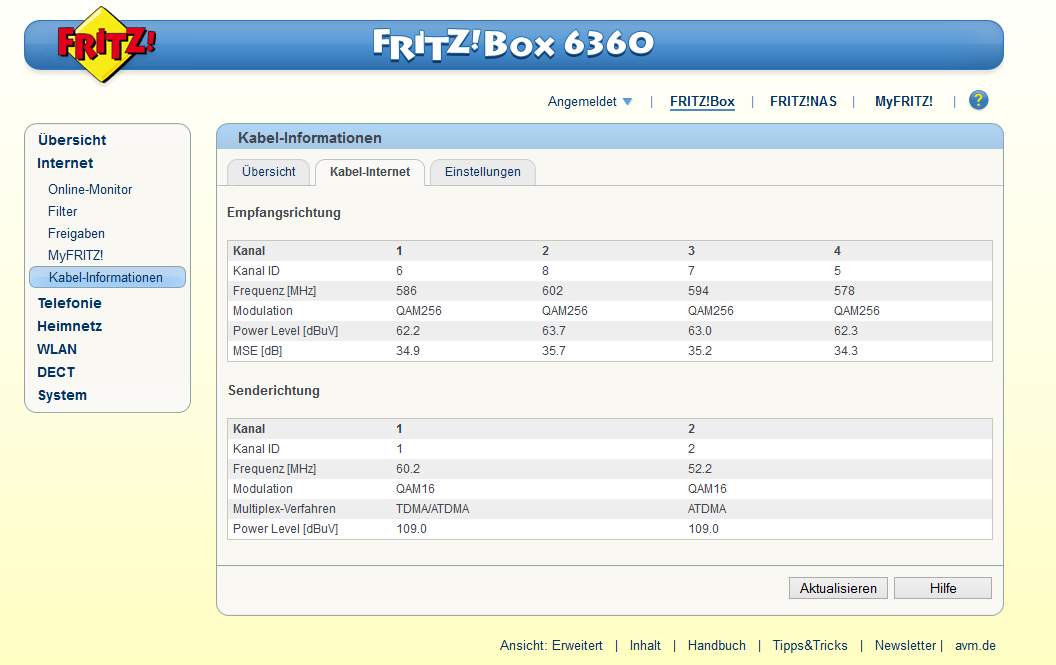Select power level value 62.2
Viewport: 1056px width, 665px height.
(408, 331)
